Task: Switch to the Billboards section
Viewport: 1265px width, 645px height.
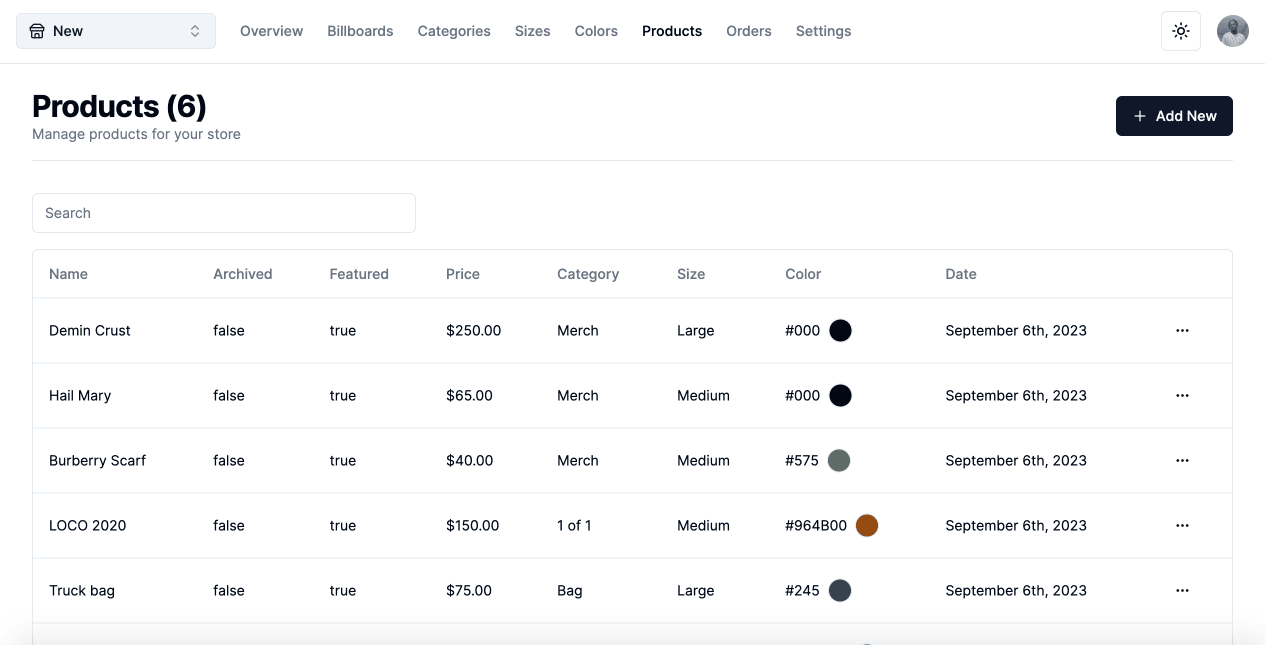Action: point(360,31)
